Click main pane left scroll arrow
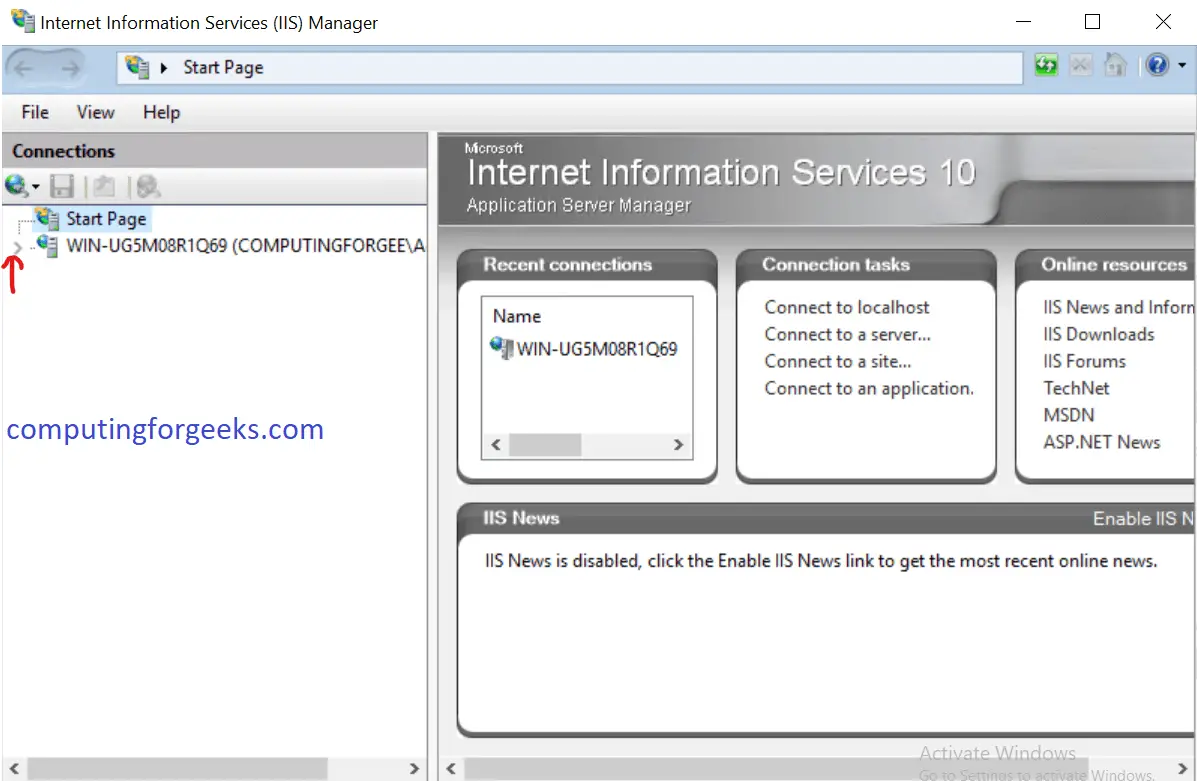This screenshot has width=1197, height=781. point(450,768)
